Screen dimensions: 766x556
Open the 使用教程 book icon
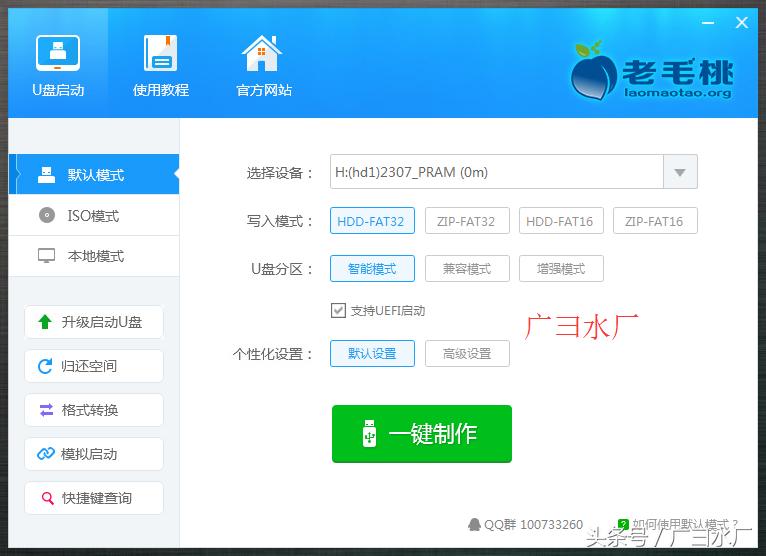pyautogui.click(x=161, y=53)
